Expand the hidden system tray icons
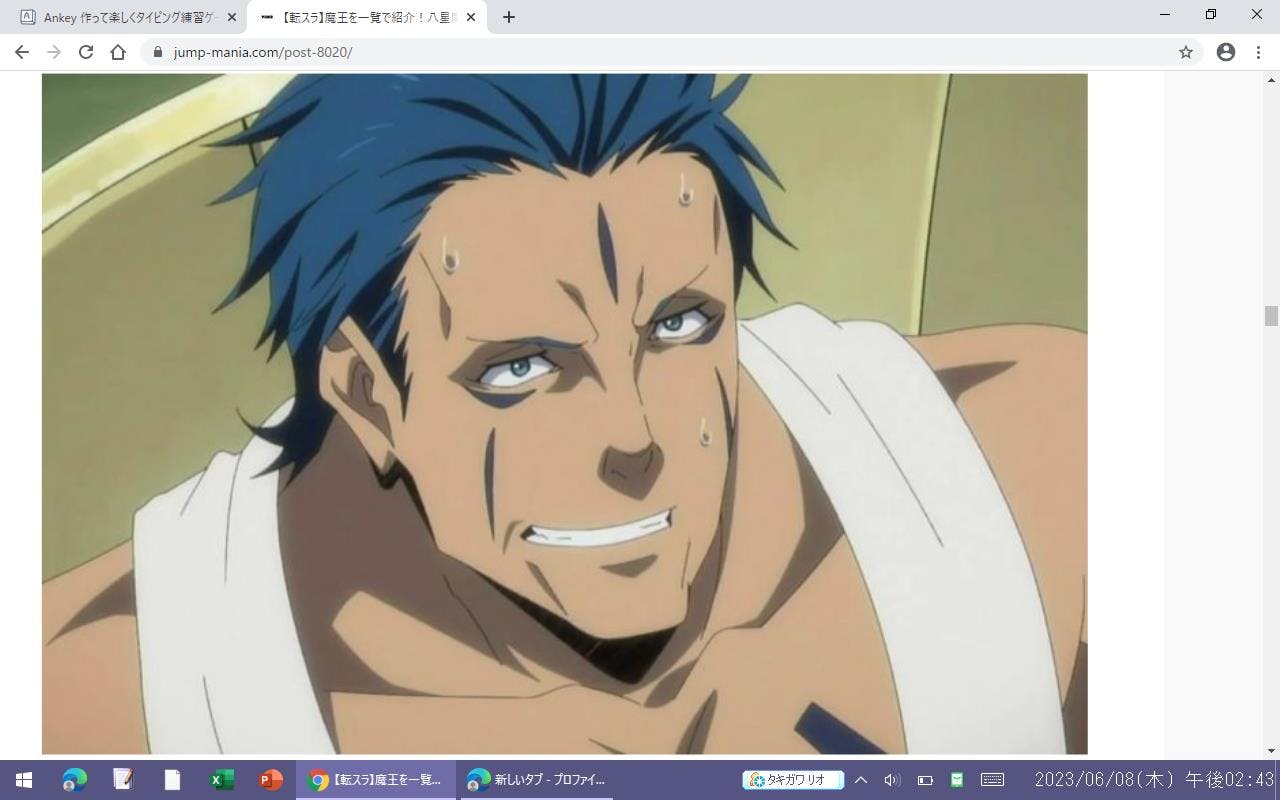Screen dimensions: 1280x800 click(861, 780)
